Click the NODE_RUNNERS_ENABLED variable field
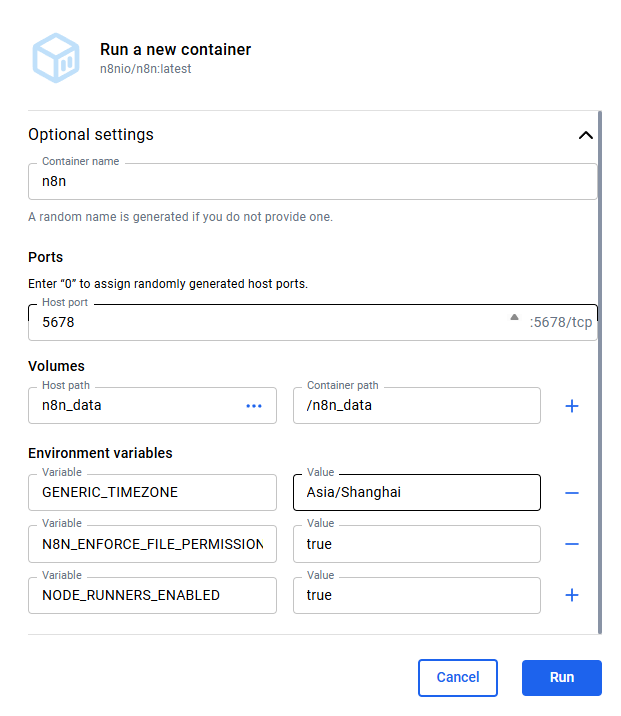 click(152, 595)
